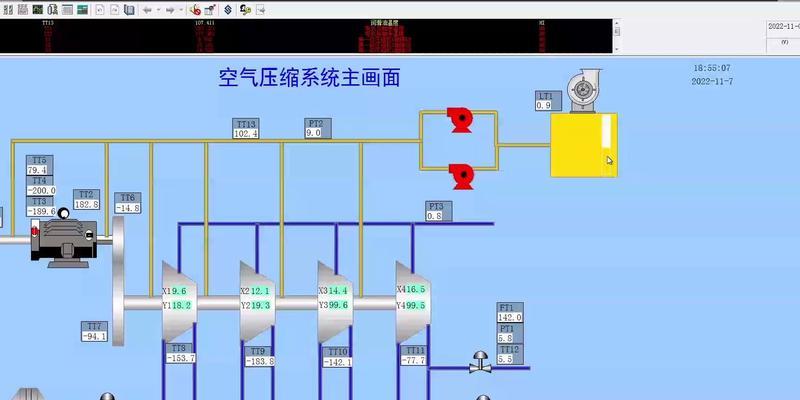Open forward-arrow history dropdown in toolbar
The image size is (800, 400).
(x=181, y=10)
